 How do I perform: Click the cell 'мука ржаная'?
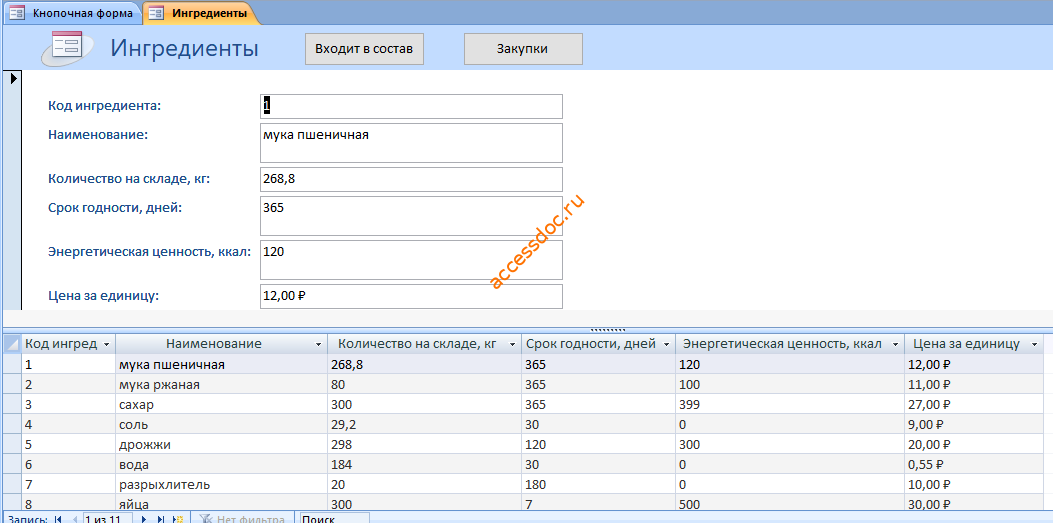[x=222, y=385]
